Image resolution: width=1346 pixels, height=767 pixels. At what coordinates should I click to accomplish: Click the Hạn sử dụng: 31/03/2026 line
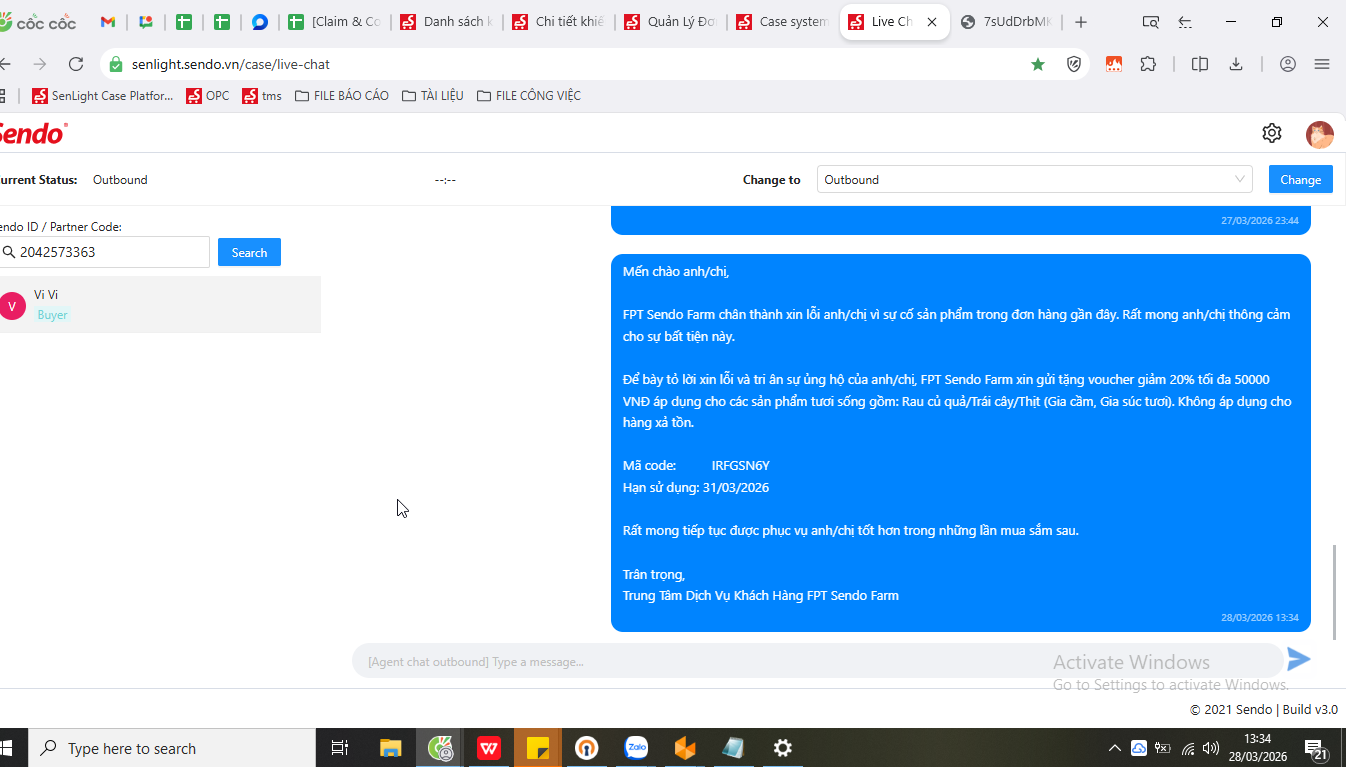point(696,488)
